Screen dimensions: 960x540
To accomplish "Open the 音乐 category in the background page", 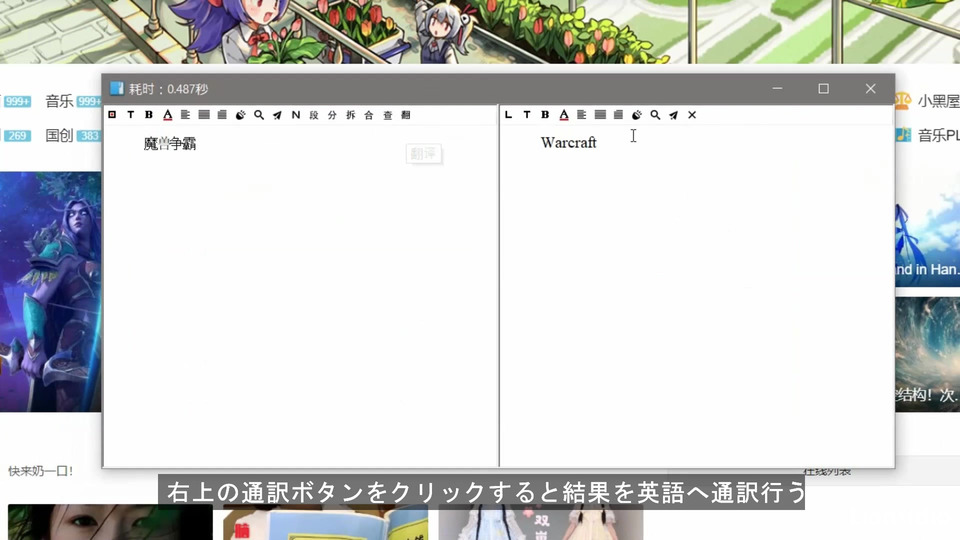I will [x=59, y=101].
